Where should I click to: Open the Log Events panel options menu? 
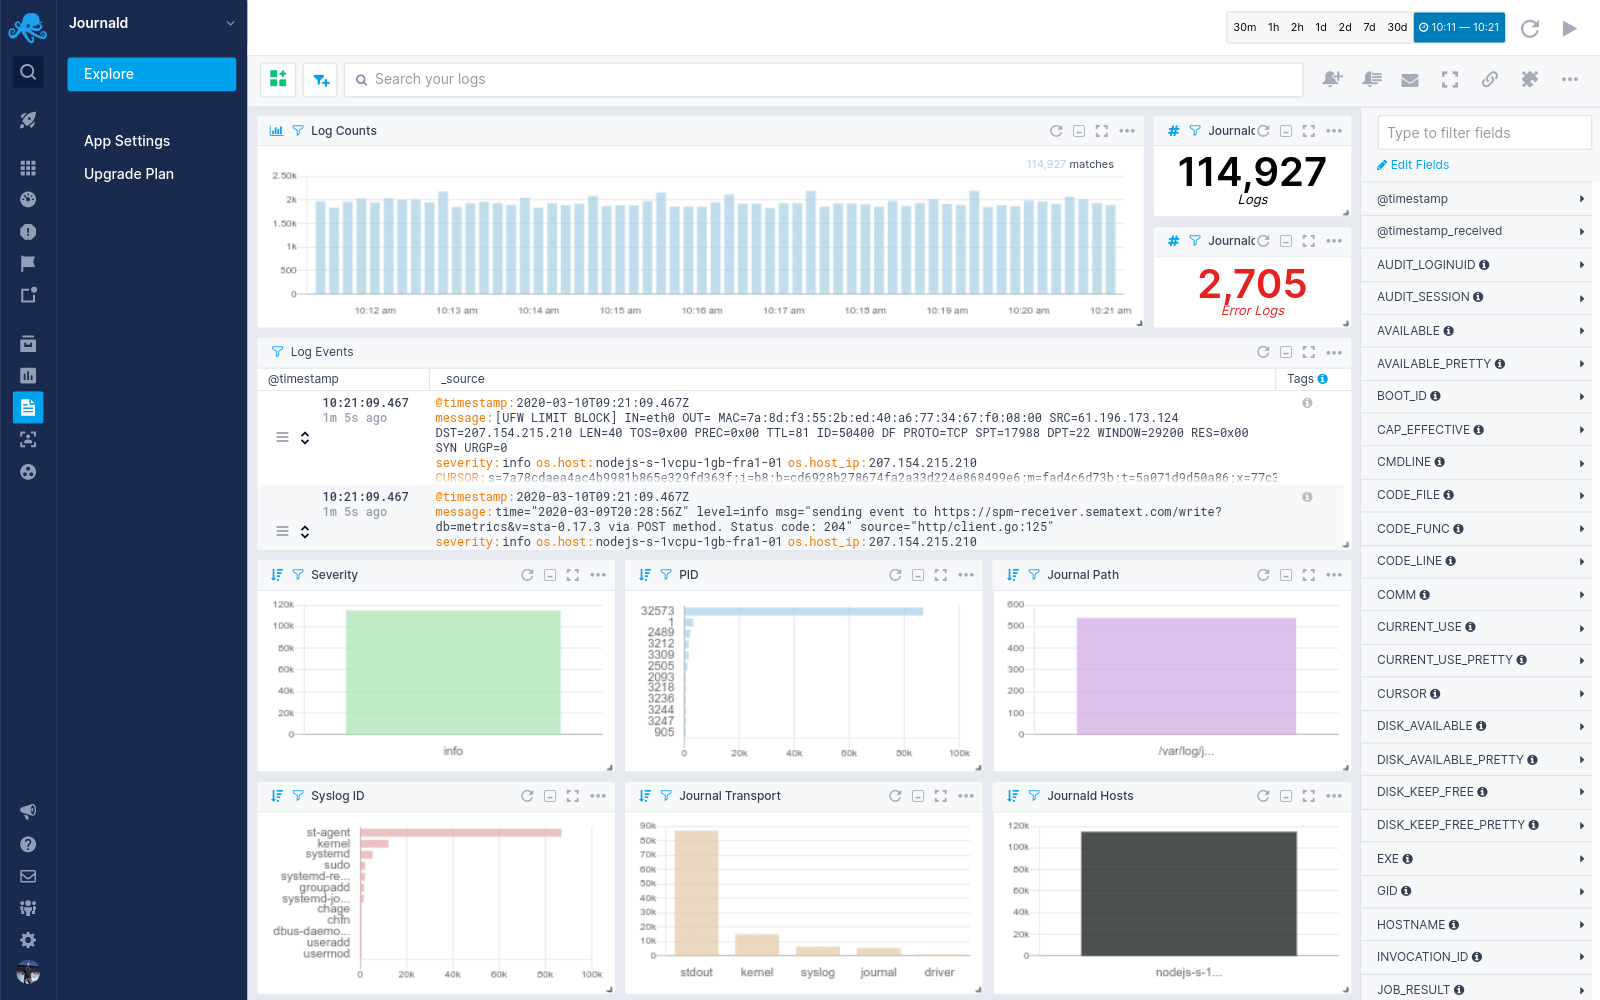(1334, 351)
